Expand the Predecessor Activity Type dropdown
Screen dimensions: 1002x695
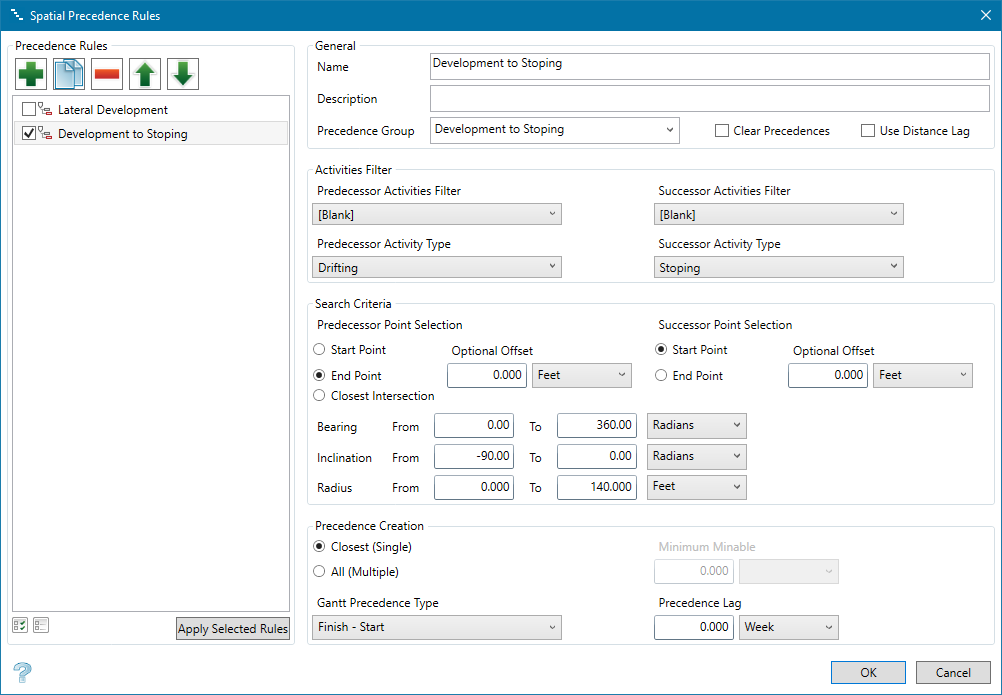[437, 267]
